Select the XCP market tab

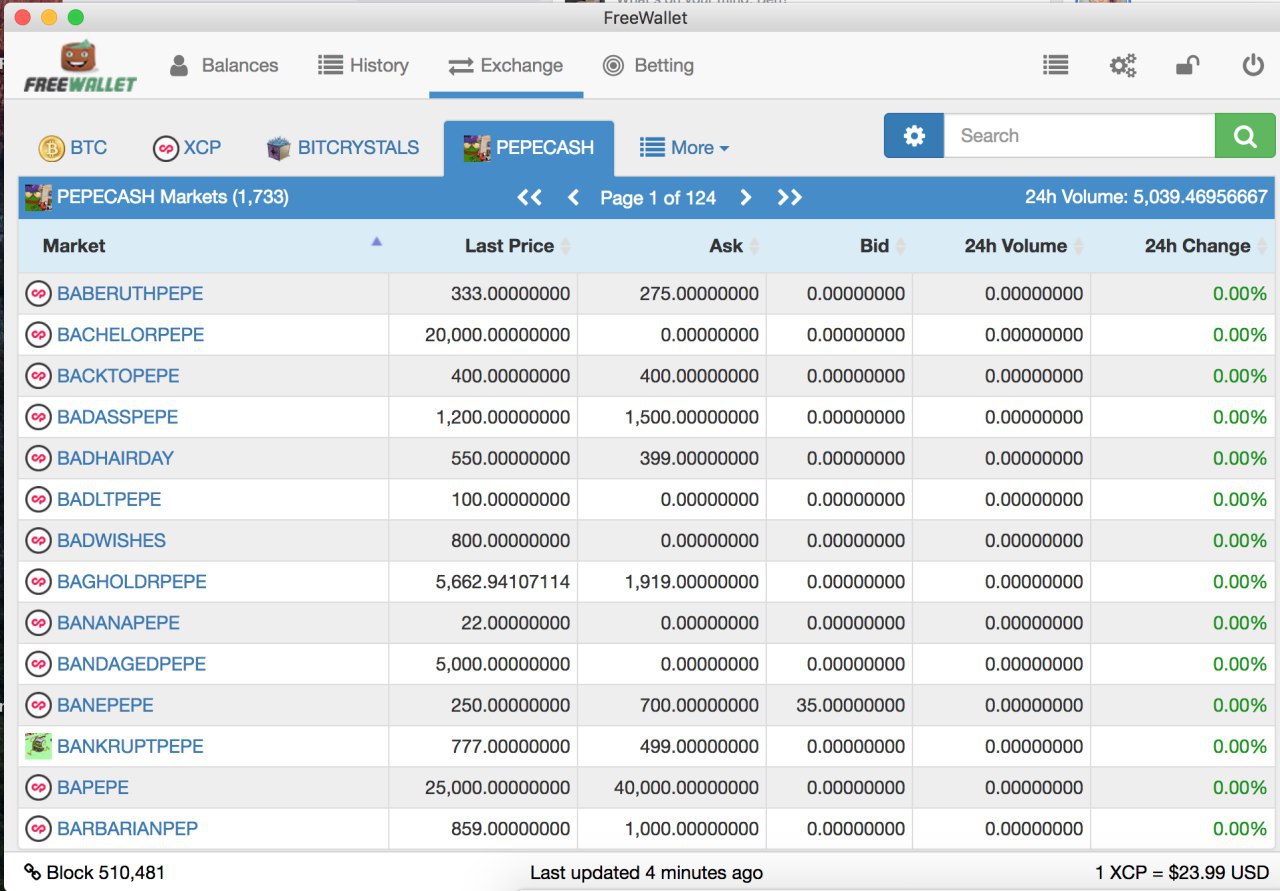(187, 147)
